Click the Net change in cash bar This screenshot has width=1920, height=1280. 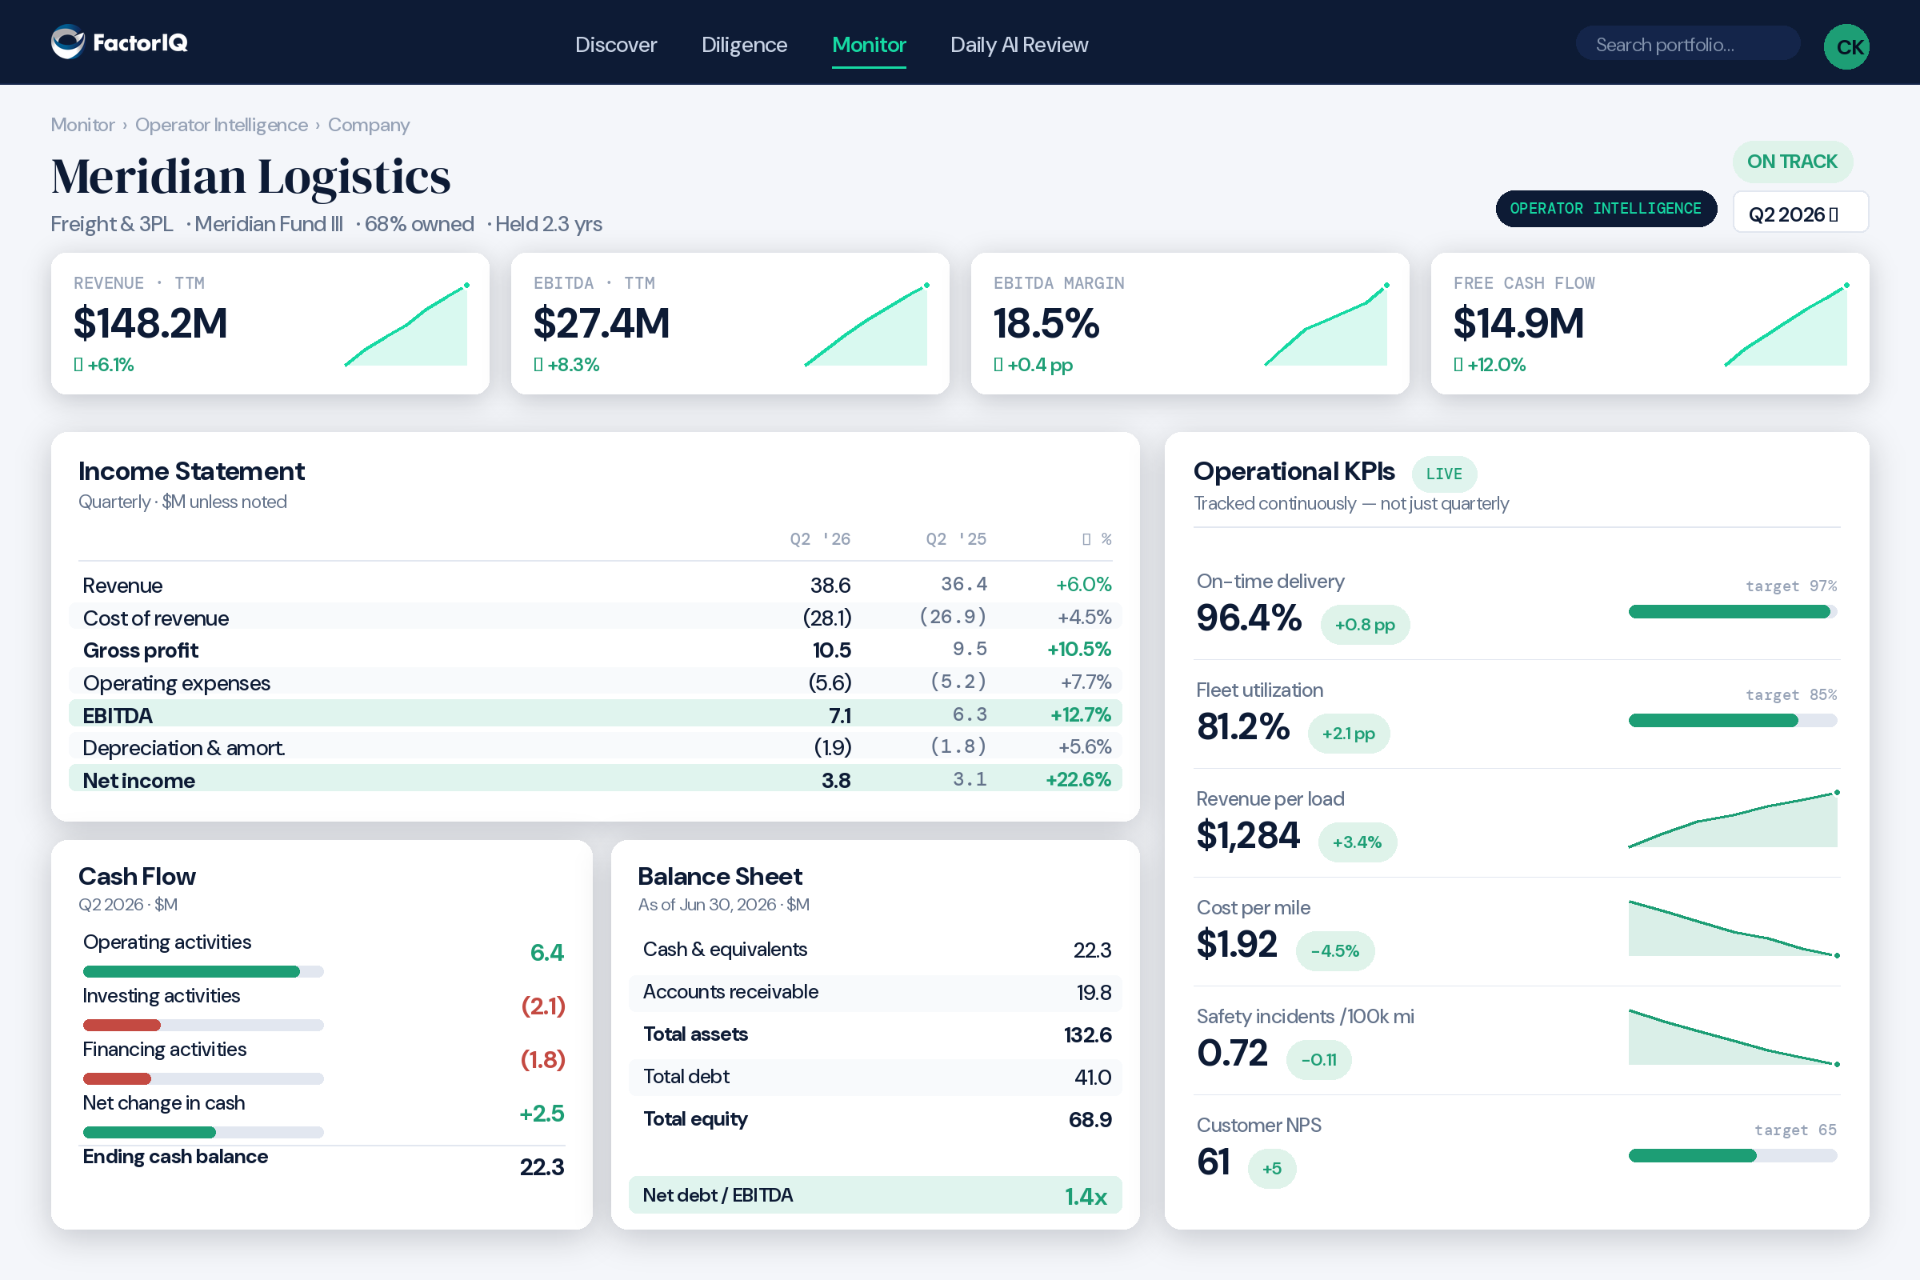point(203,1132)
